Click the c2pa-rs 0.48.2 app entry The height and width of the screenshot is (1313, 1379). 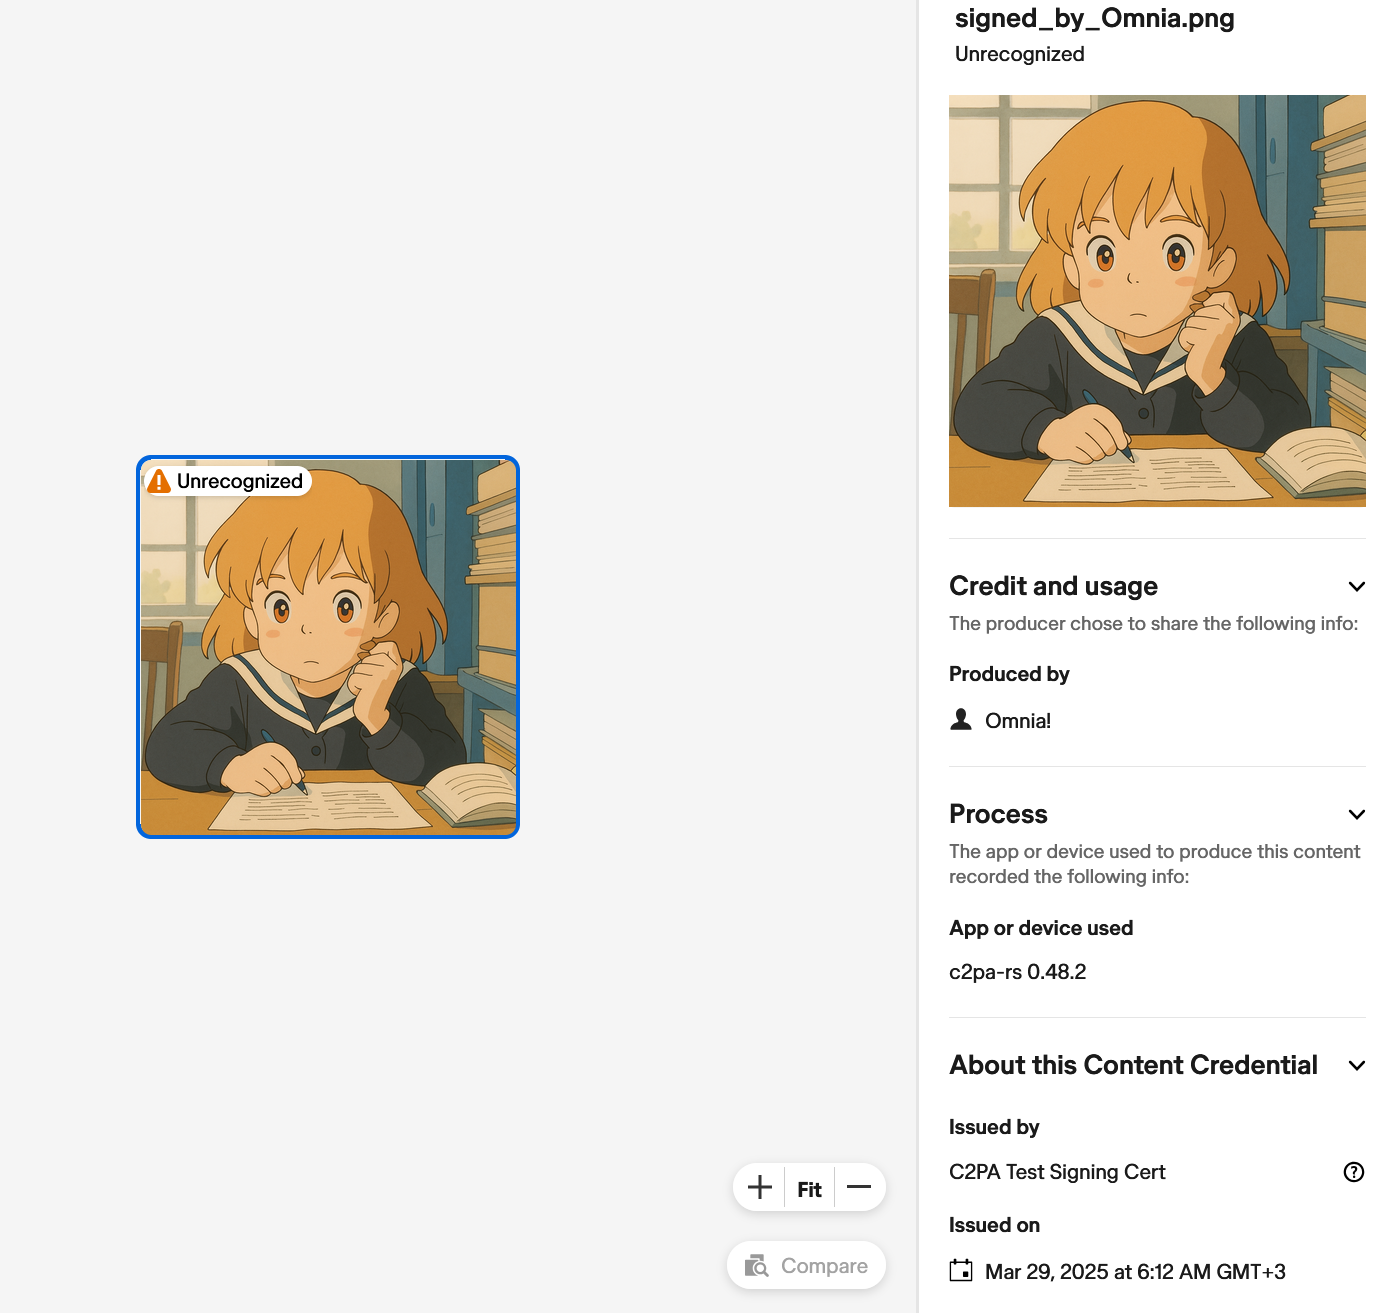[1017, 972]
